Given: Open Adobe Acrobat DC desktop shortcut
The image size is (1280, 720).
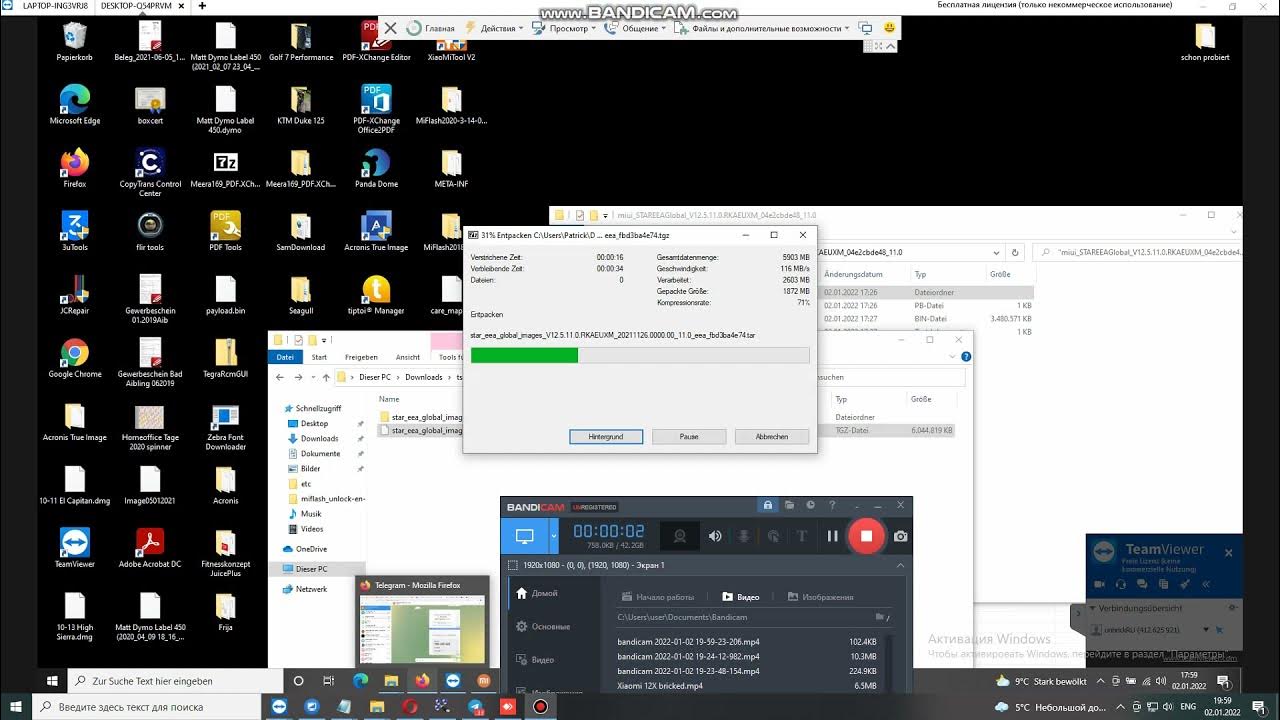Looking at the screenshot, I should [x=150, y=548].
